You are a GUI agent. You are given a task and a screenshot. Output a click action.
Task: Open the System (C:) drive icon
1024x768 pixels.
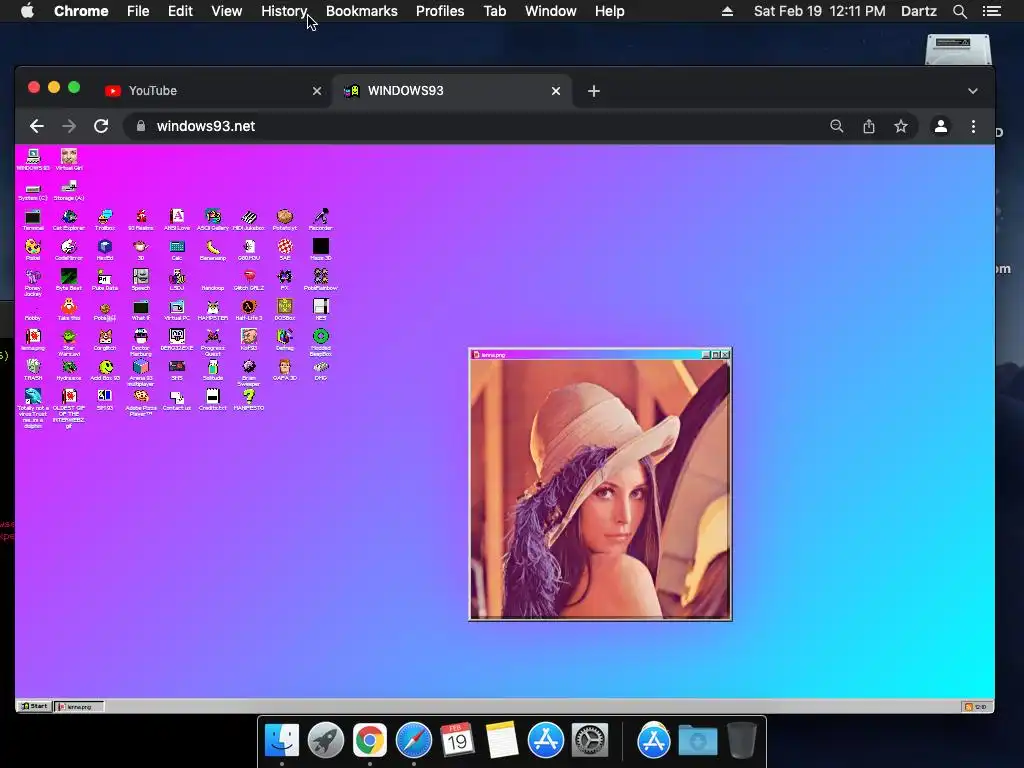coord(33,191)
